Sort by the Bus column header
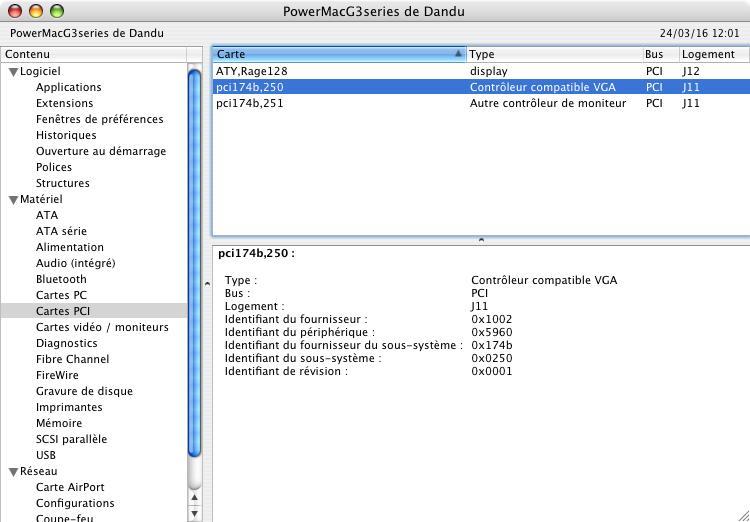The height and width of the screenshot is (522, 750). pos(661,54)
